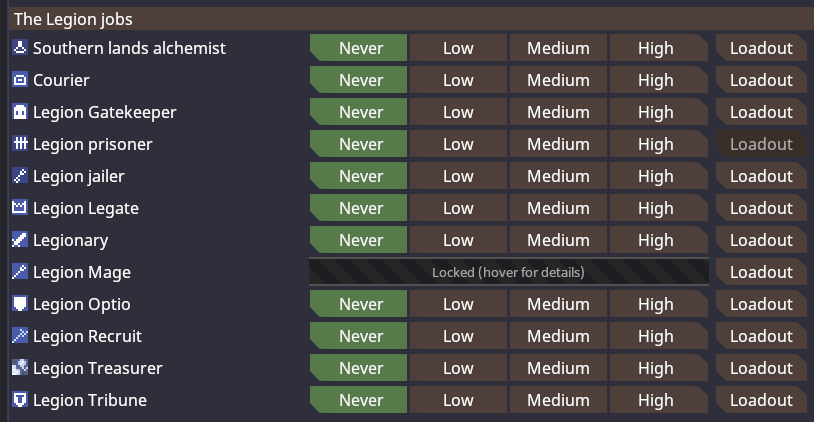Set Legion jailer priority to Medium
The width and height of the screenshot is (814, 422).
(558, 176)
